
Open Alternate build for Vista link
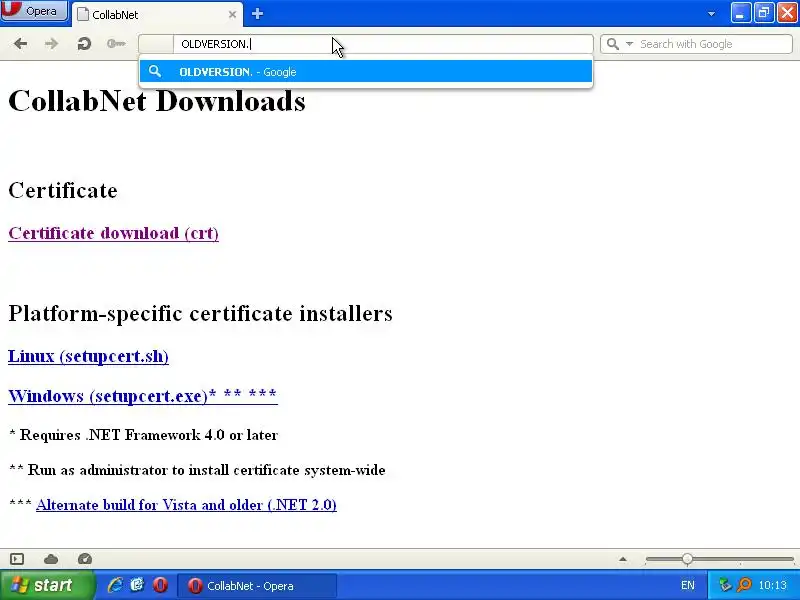click(186, 505)
